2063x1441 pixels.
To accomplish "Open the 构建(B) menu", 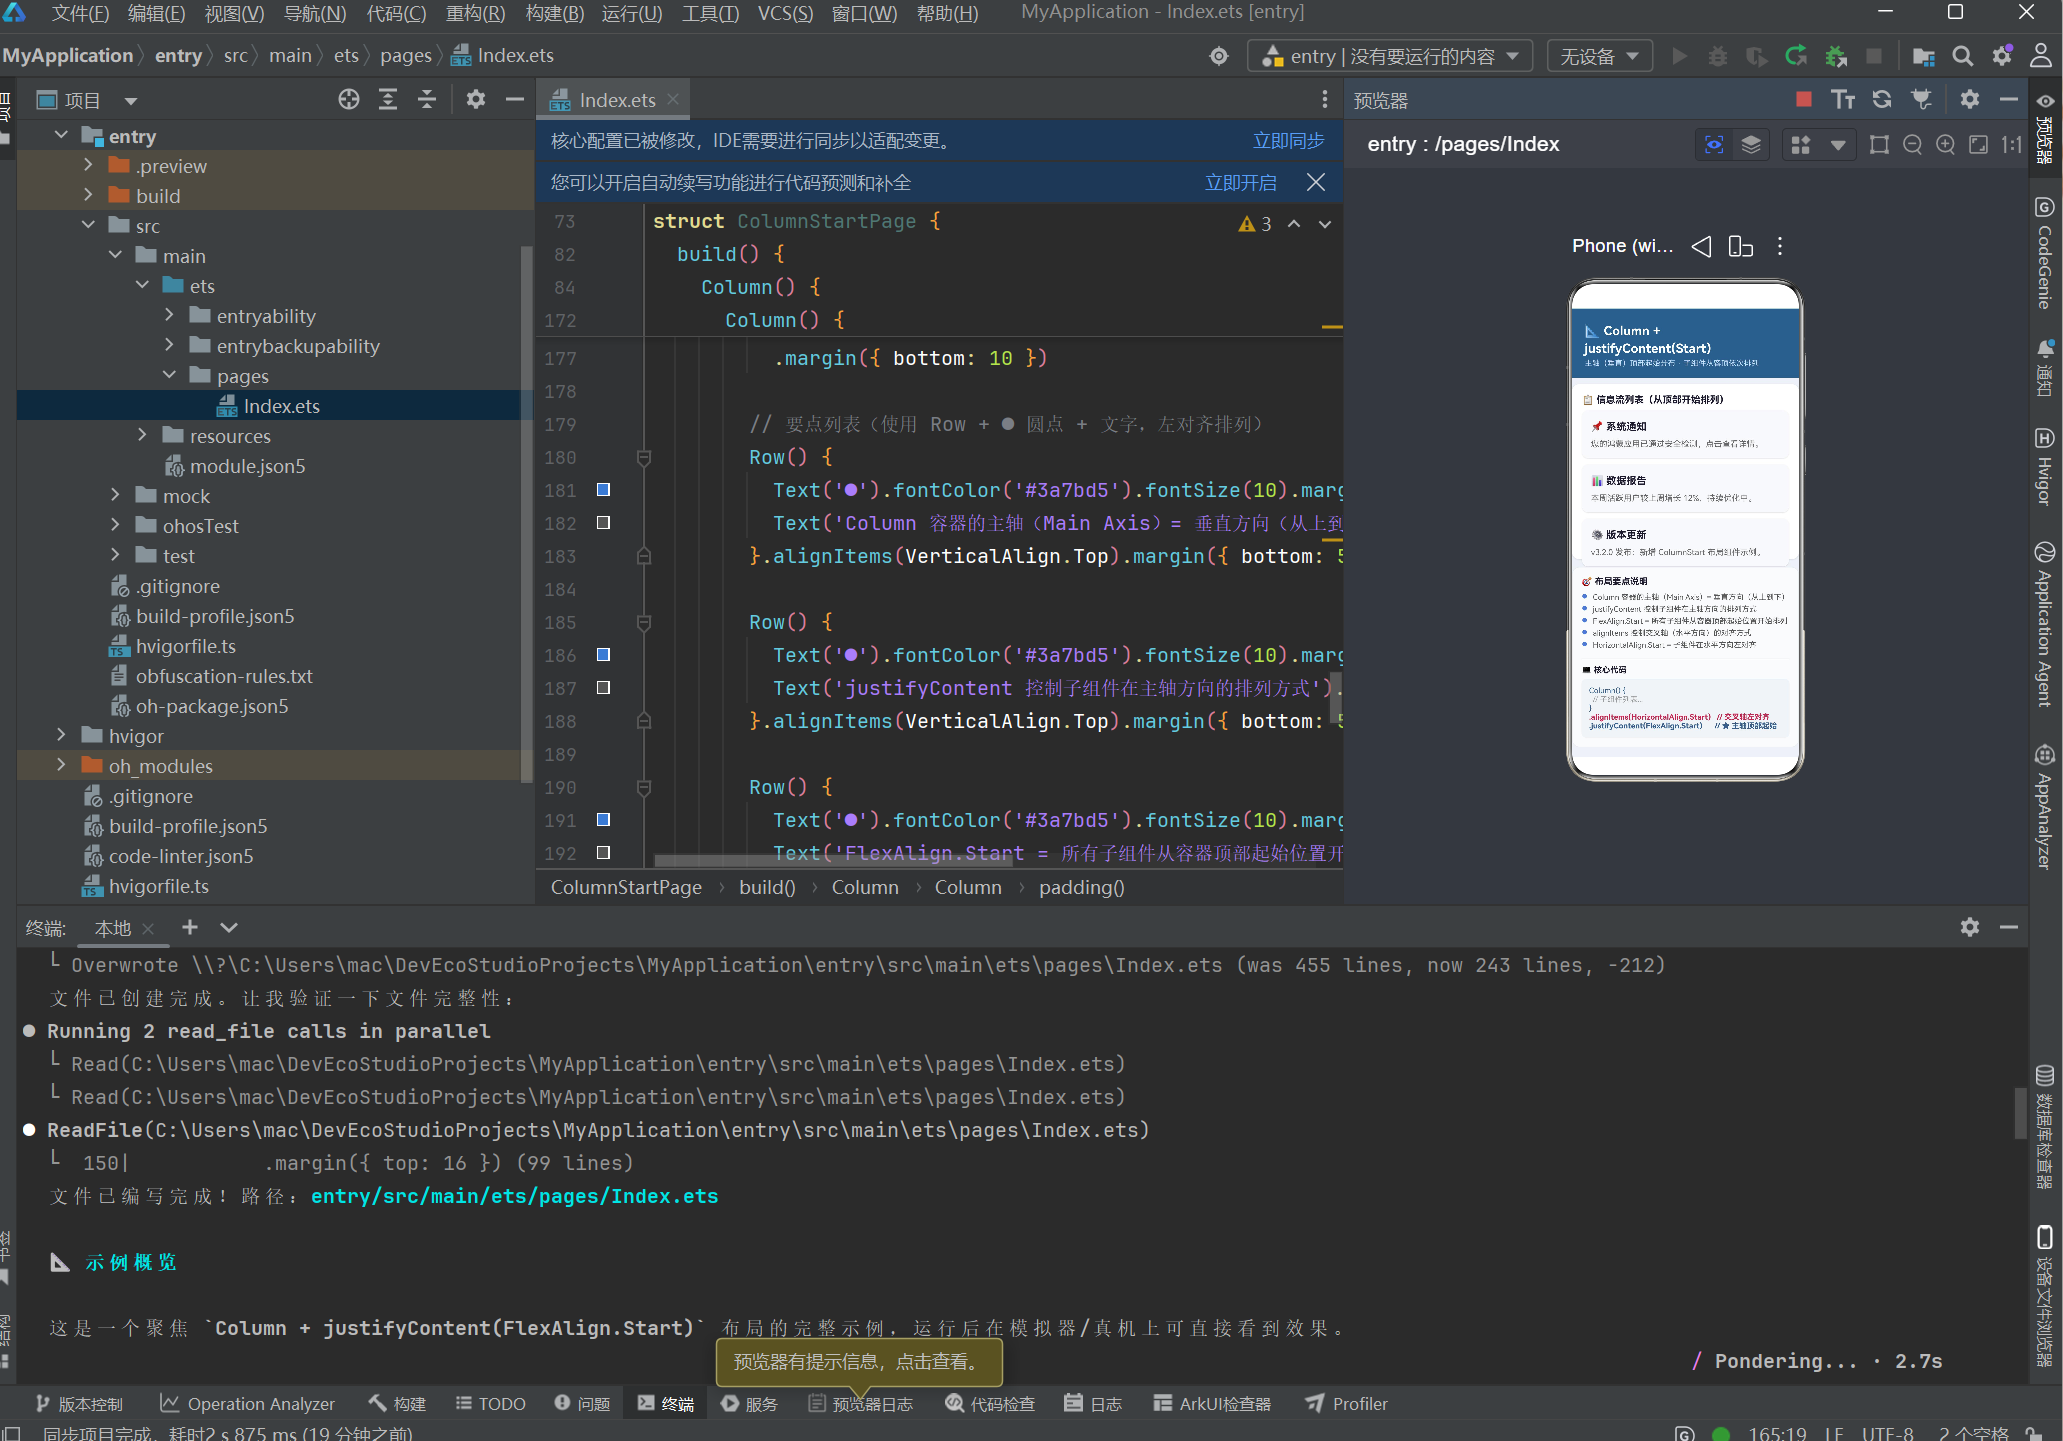I will [554, 13].
